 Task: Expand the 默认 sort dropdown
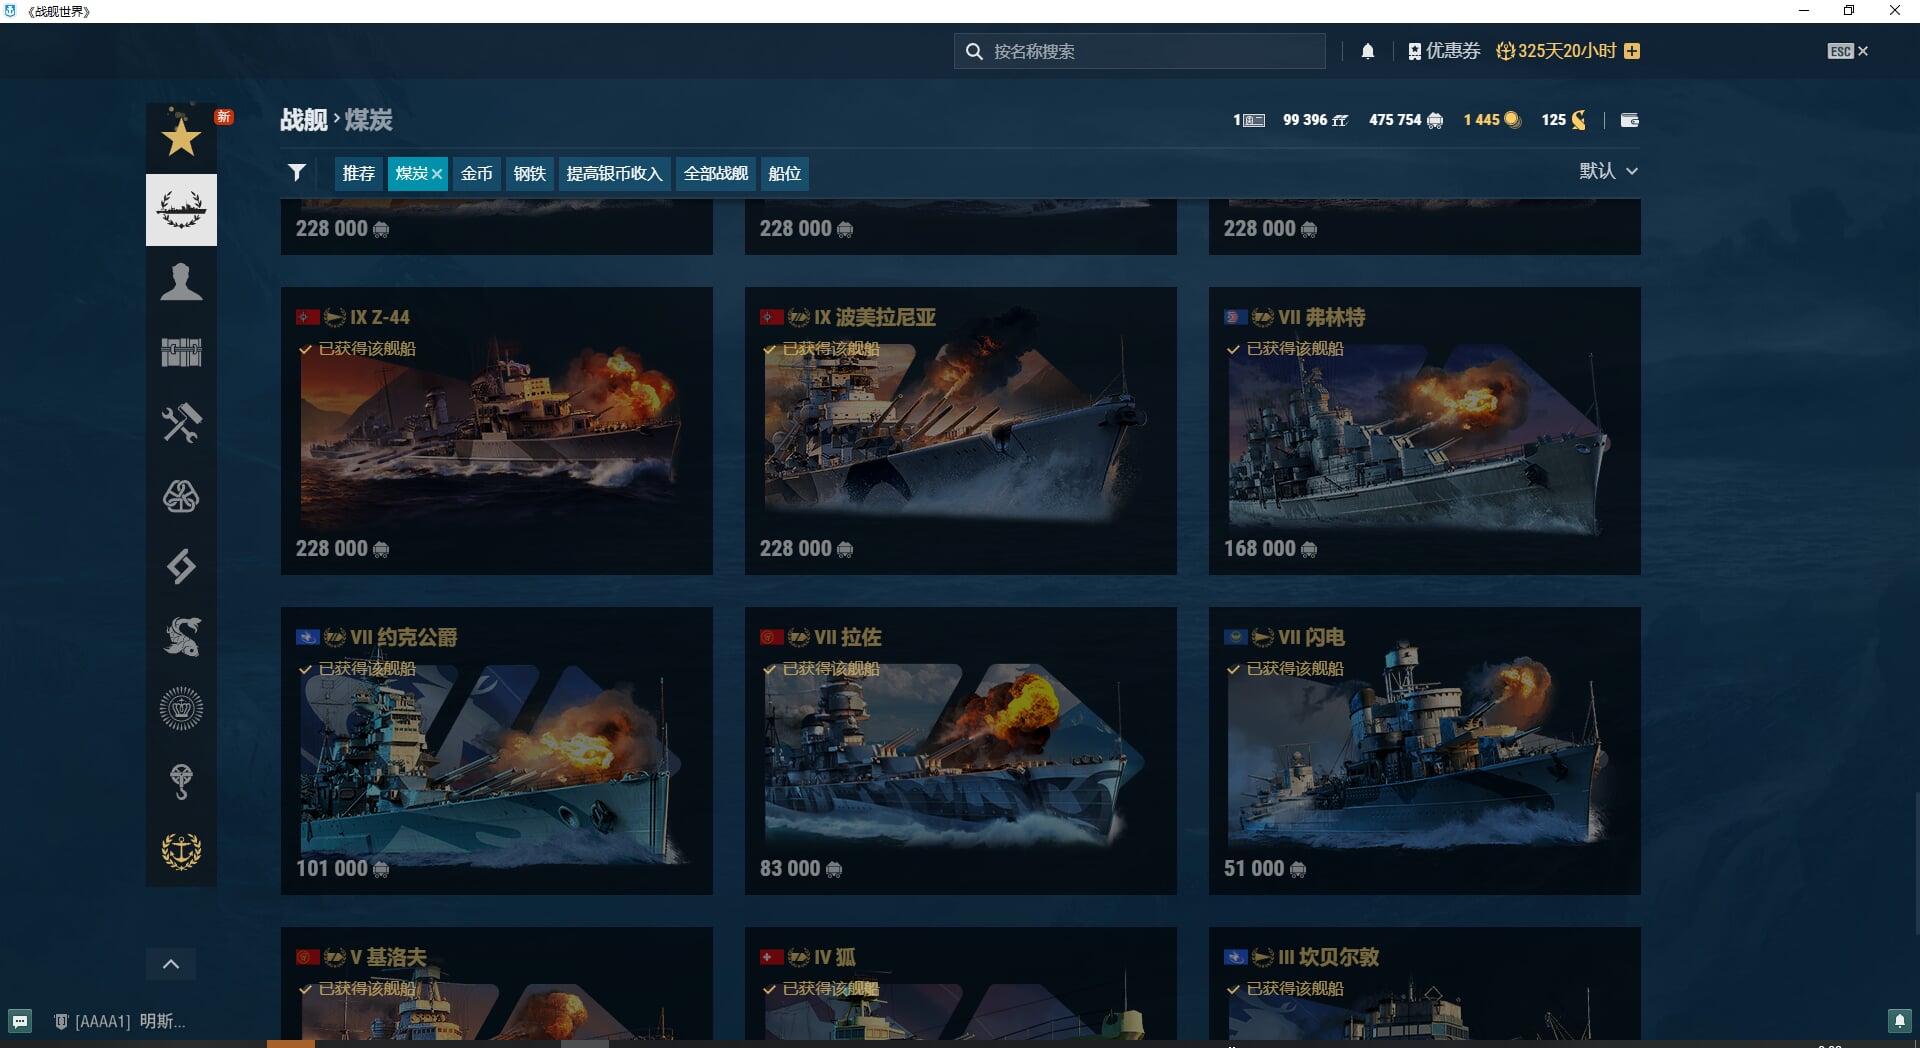point(1607,171)
